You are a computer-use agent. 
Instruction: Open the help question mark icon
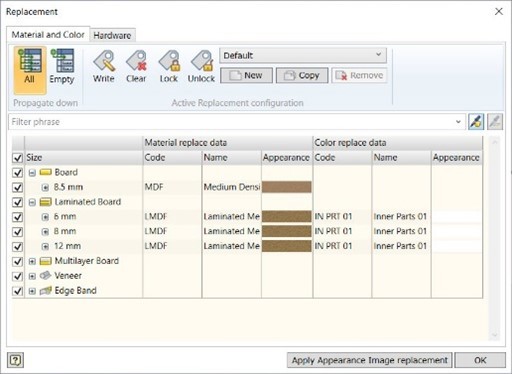(15, 360)
